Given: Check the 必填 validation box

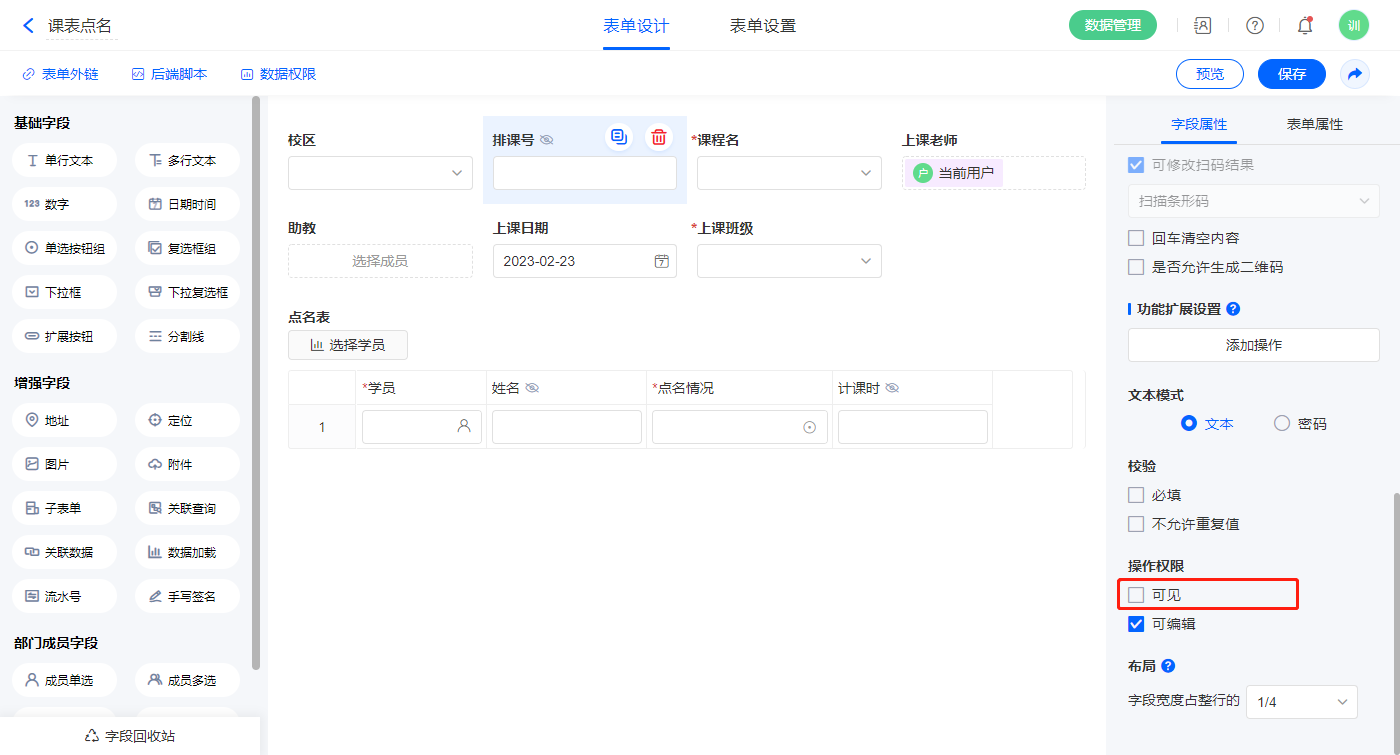Looking at the screenshot, I should [1136, 495].
